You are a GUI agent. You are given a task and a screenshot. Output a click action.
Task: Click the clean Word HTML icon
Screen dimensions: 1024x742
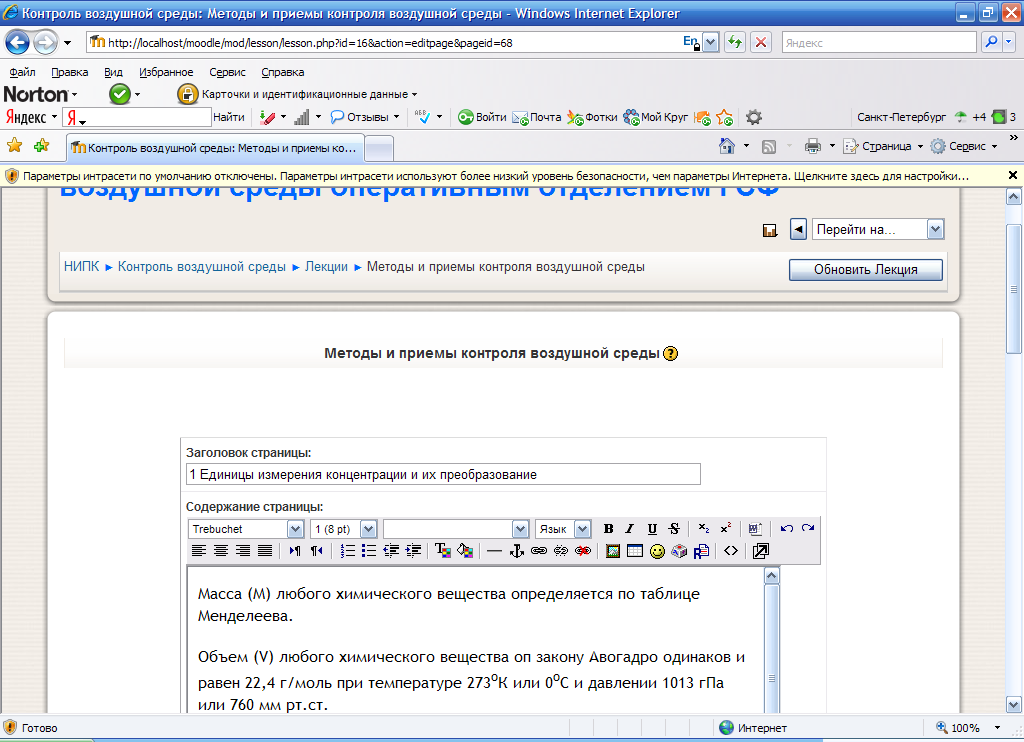(x=755, y=529)
